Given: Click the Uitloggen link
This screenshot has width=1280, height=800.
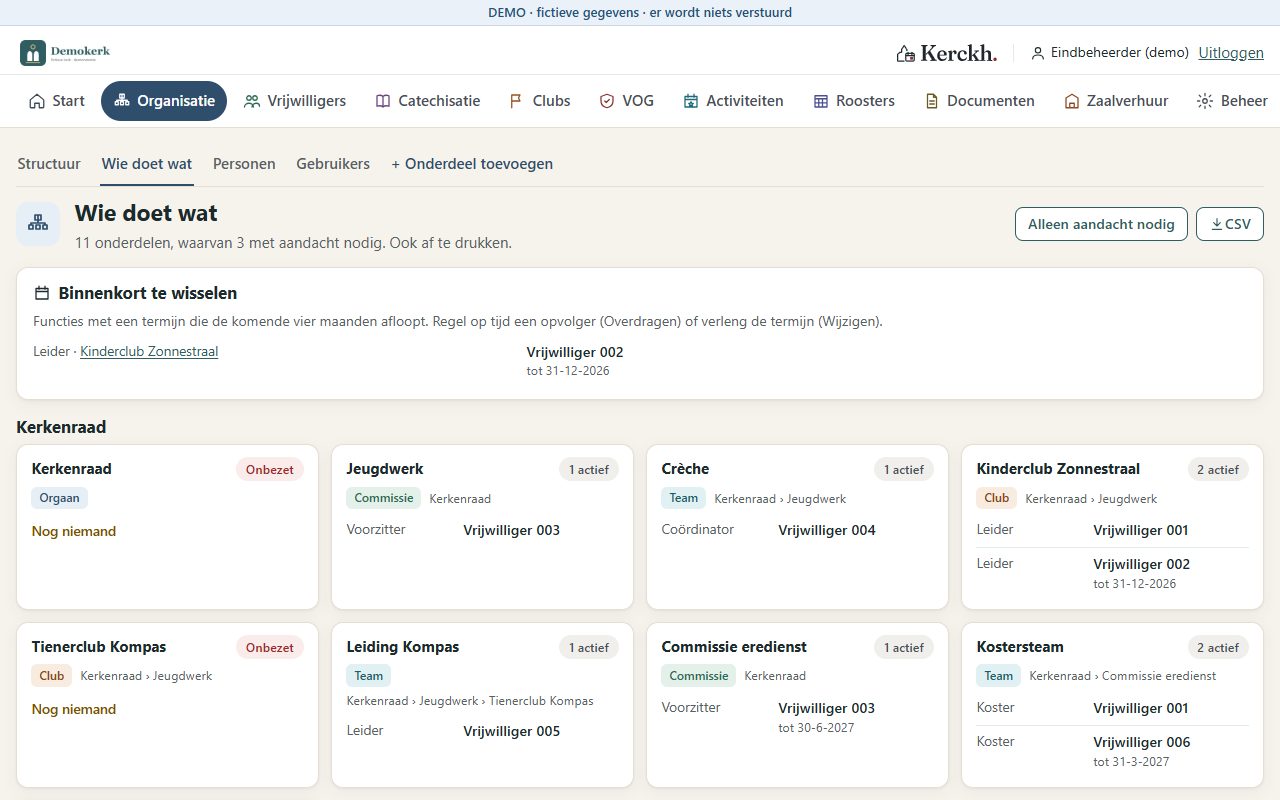Looking at the screenshot, I should [x=1231, y=53].
